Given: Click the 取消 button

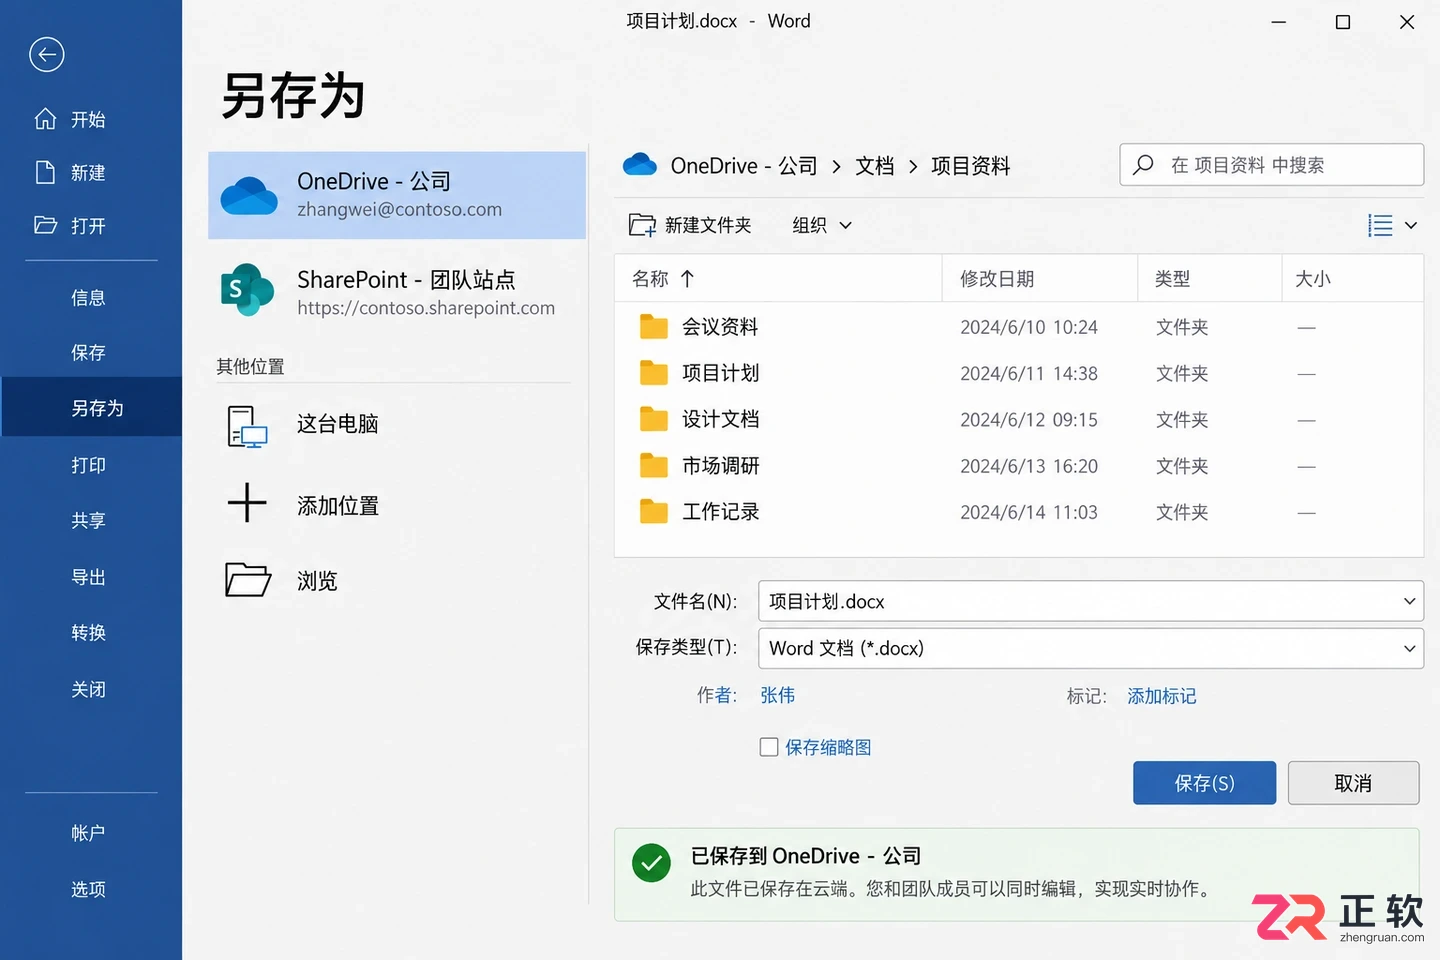Looking at the screenshot, I should [x=1353, y=783].
